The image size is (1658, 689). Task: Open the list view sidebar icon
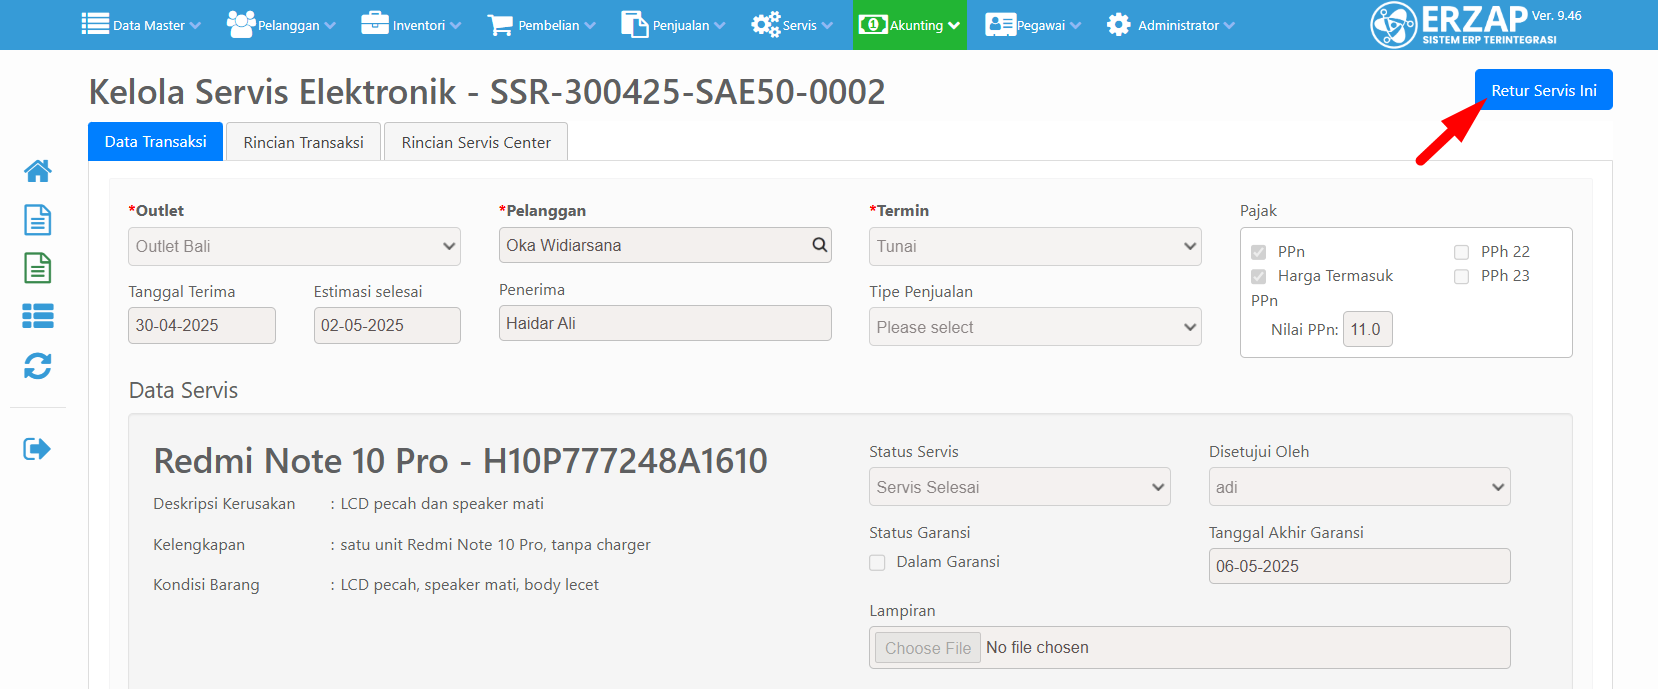38,316
